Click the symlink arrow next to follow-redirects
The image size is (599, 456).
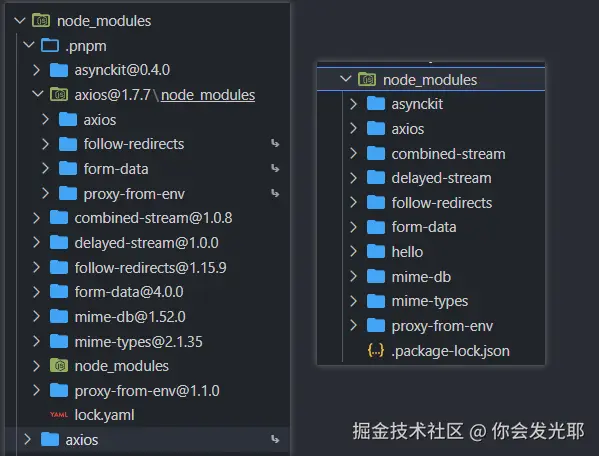click(275, 144)
